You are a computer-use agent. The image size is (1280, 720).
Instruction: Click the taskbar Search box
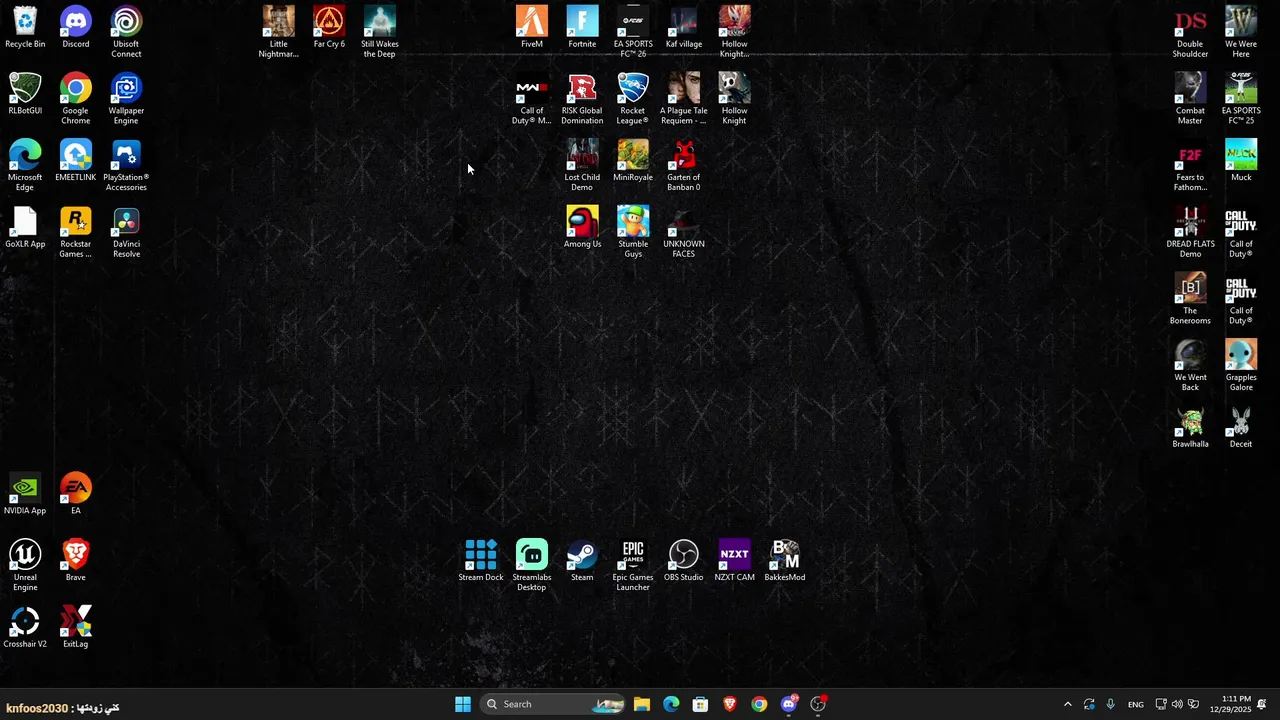(x=552, y=704)
